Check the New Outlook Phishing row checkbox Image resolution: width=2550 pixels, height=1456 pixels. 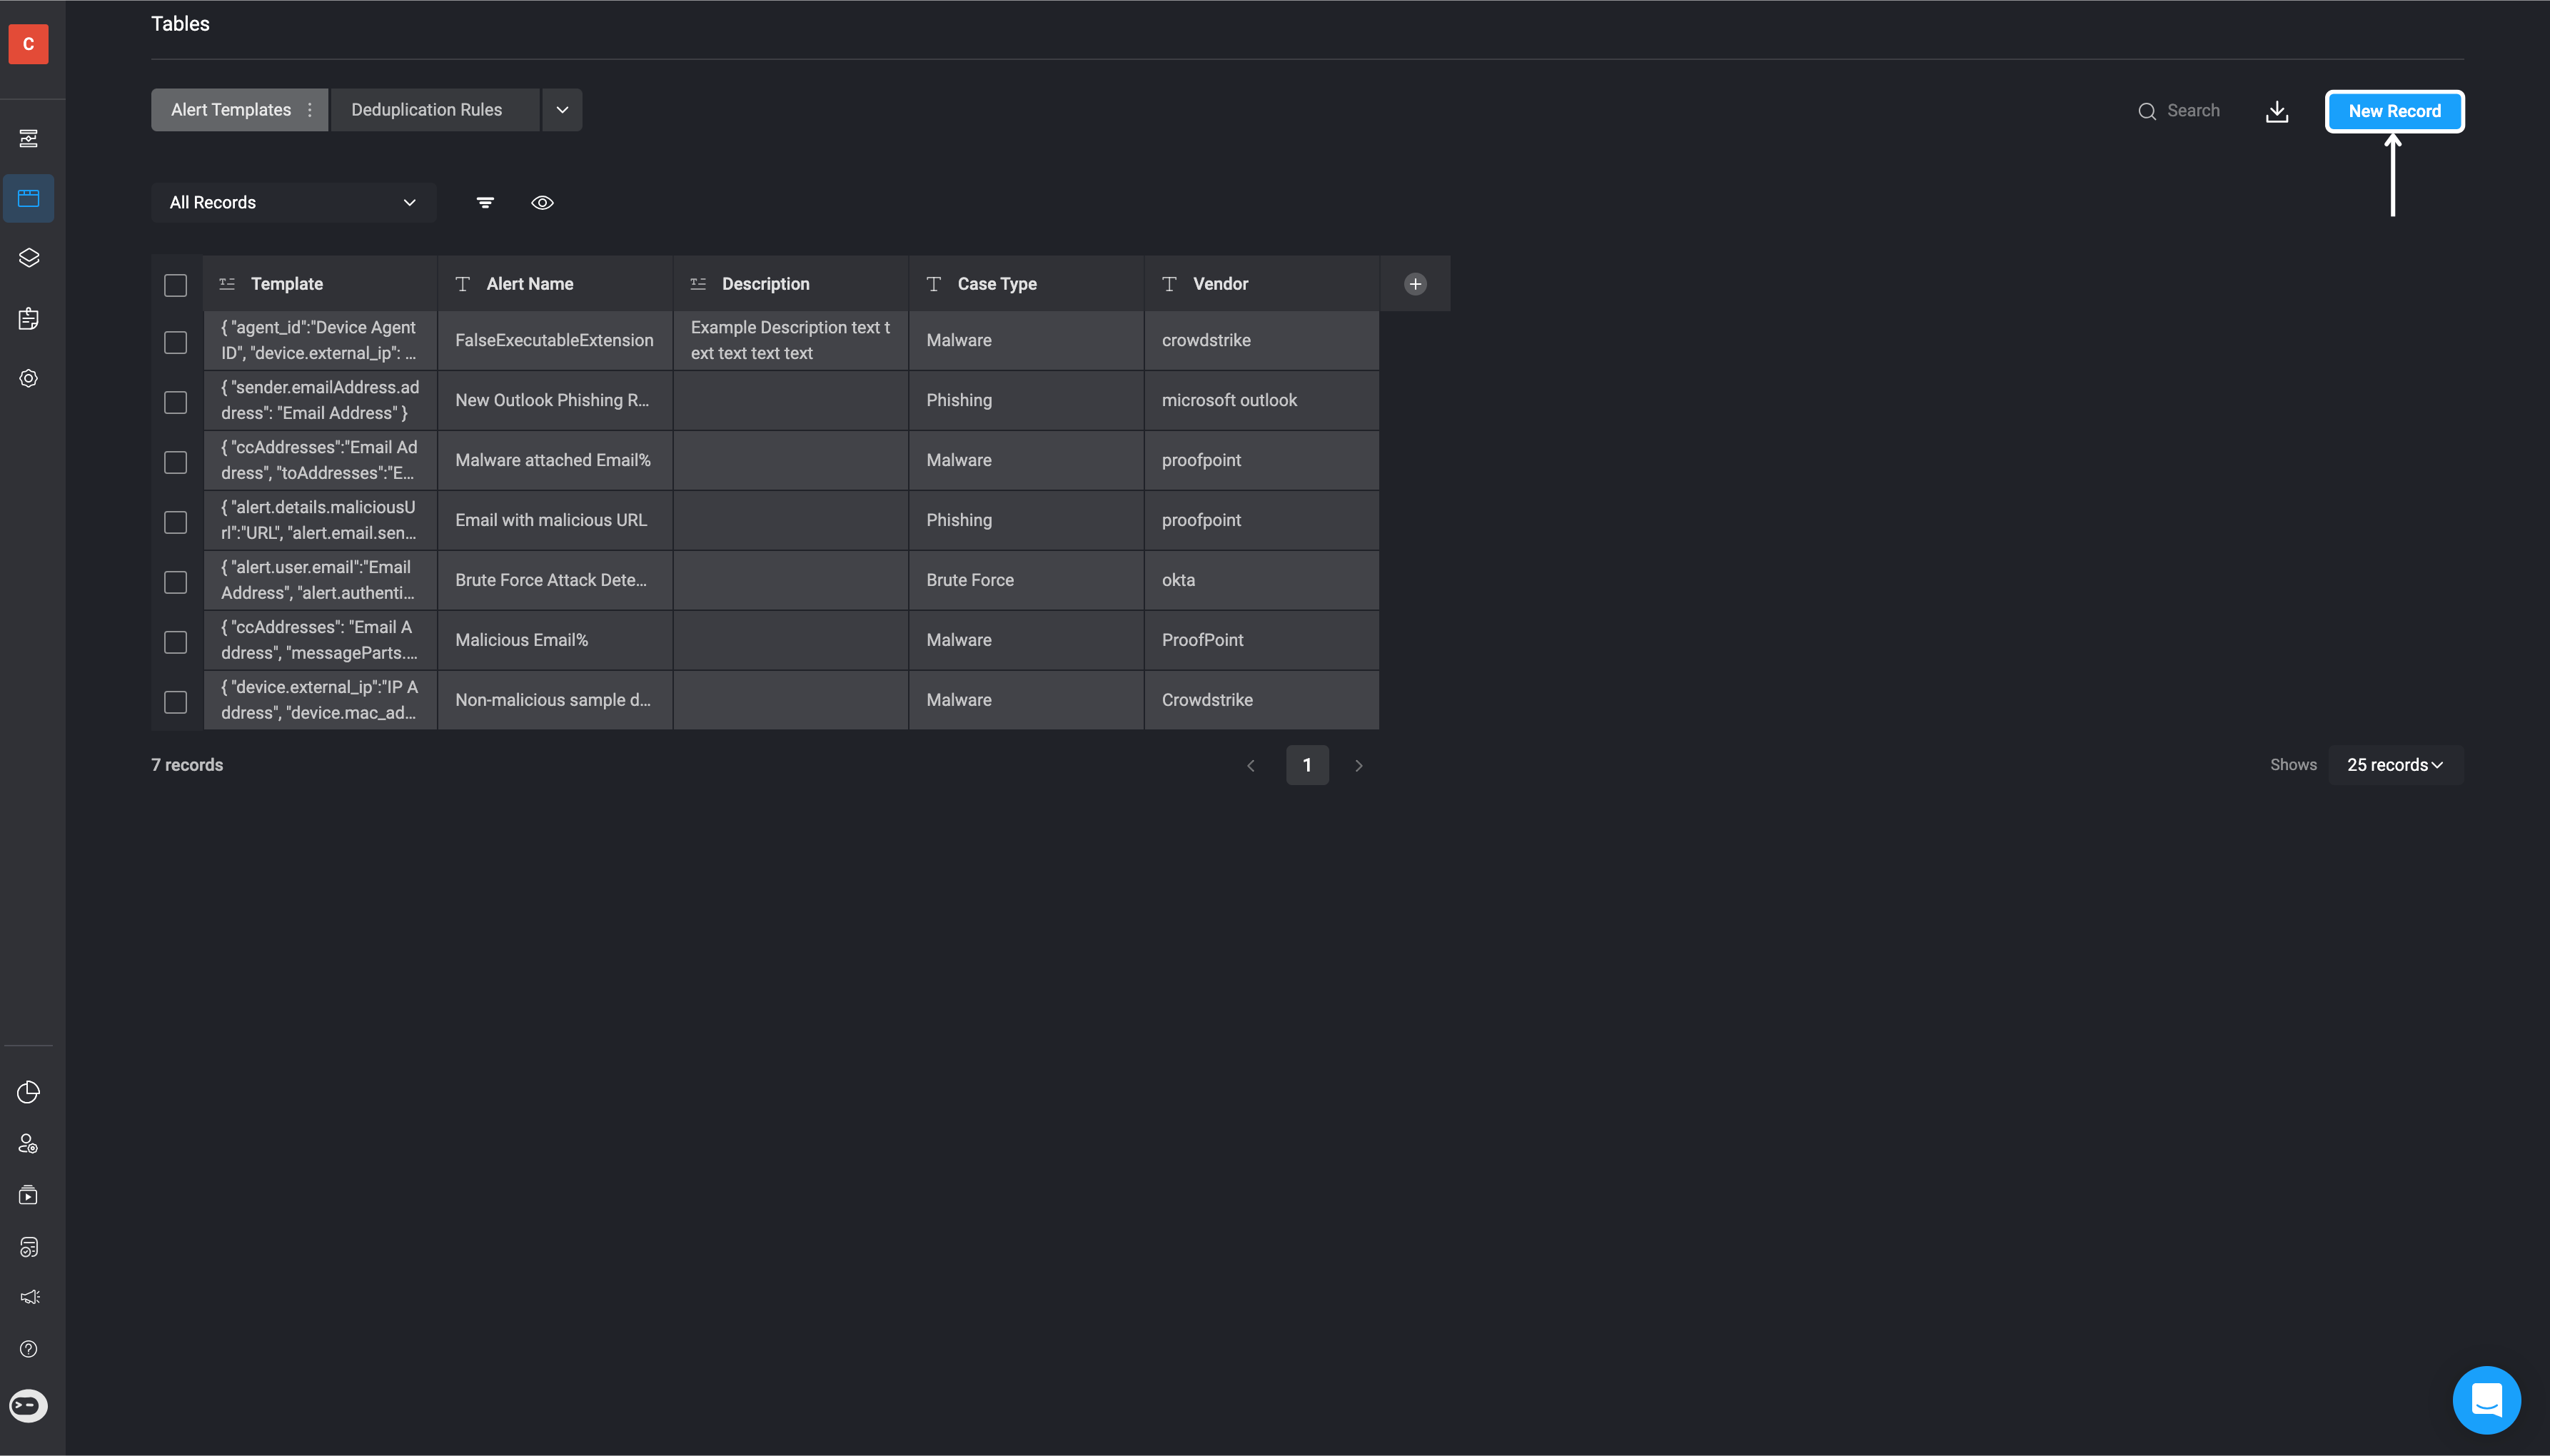[x=176, y=402]
